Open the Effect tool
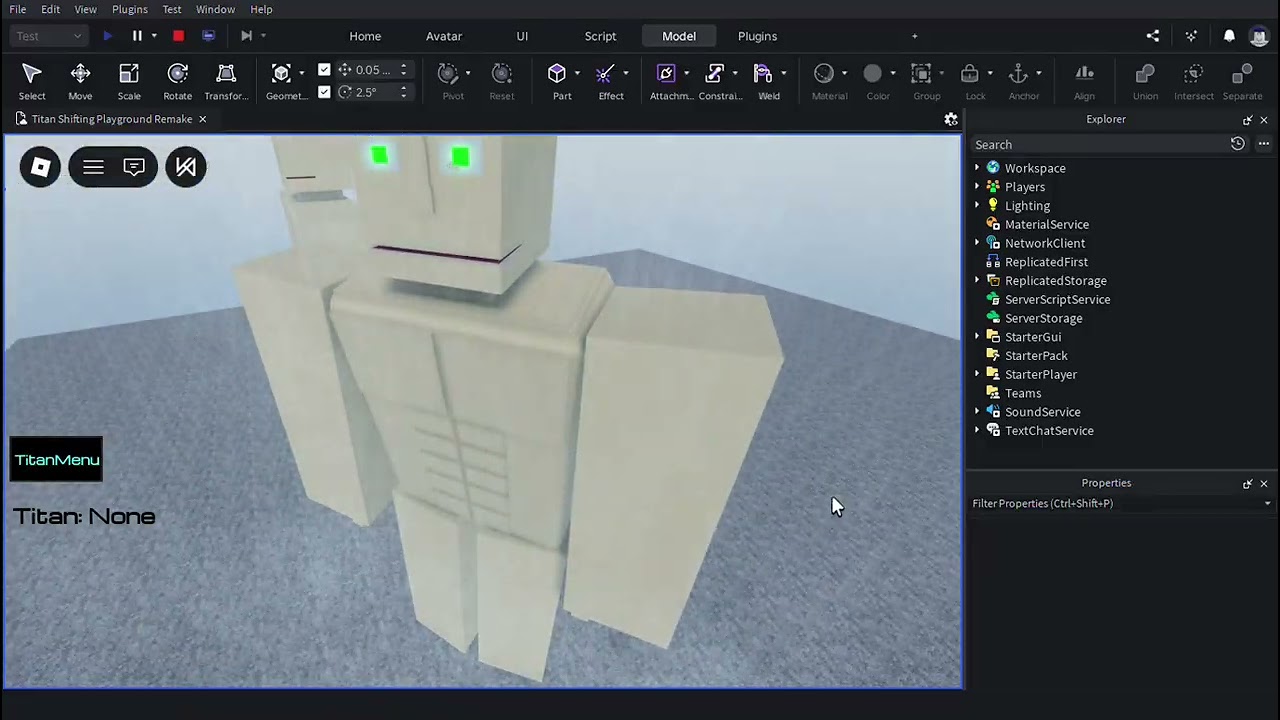Screen dimensions: 1280x720 [x=605, y=74]
